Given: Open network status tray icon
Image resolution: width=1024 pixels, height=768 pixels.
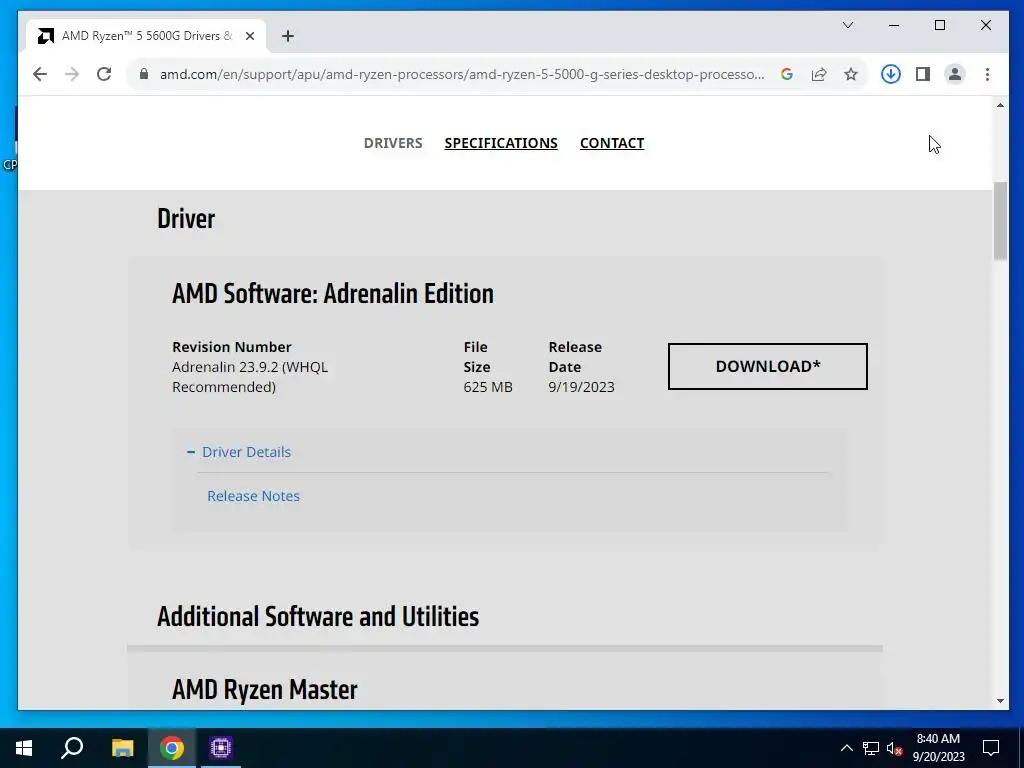Looking at the screenshot, I should tap(871, 748).
